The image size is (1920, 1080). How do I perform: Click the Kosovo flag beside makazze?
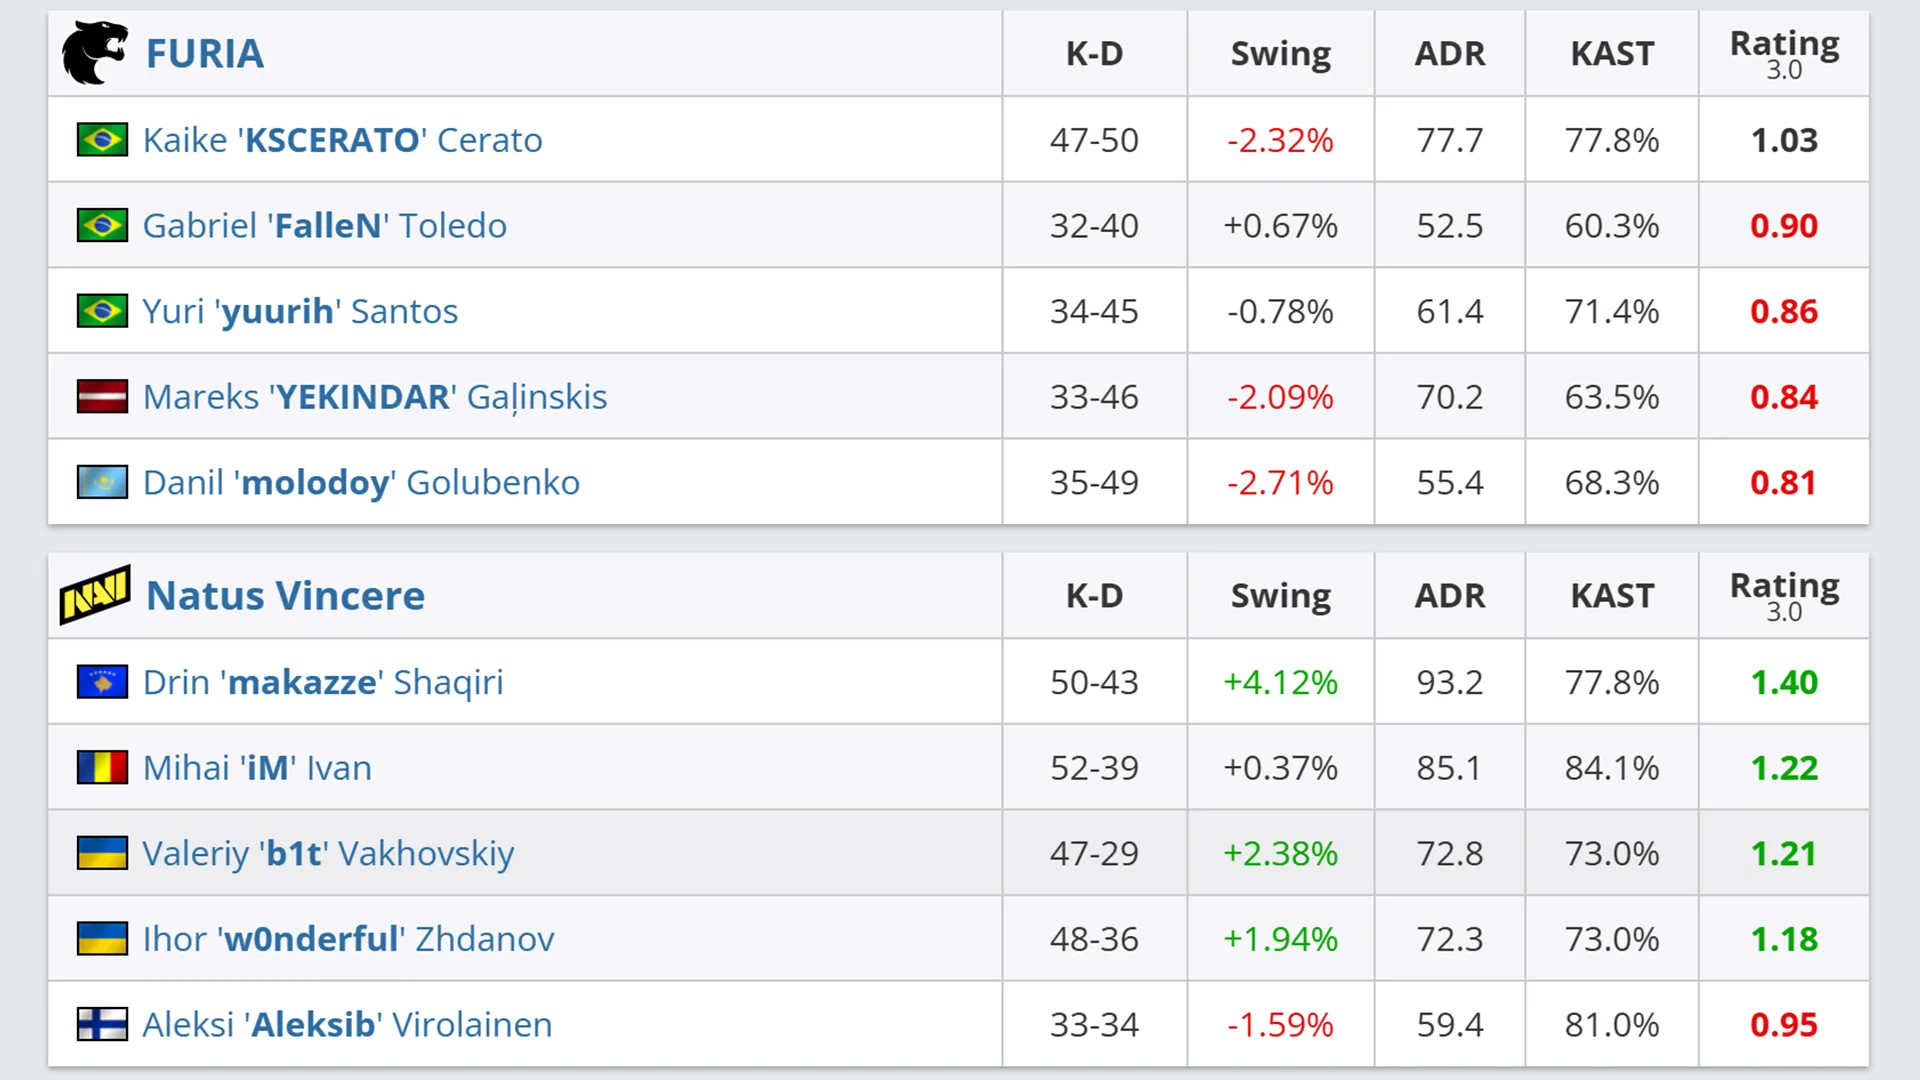click(x=102, y=682)
